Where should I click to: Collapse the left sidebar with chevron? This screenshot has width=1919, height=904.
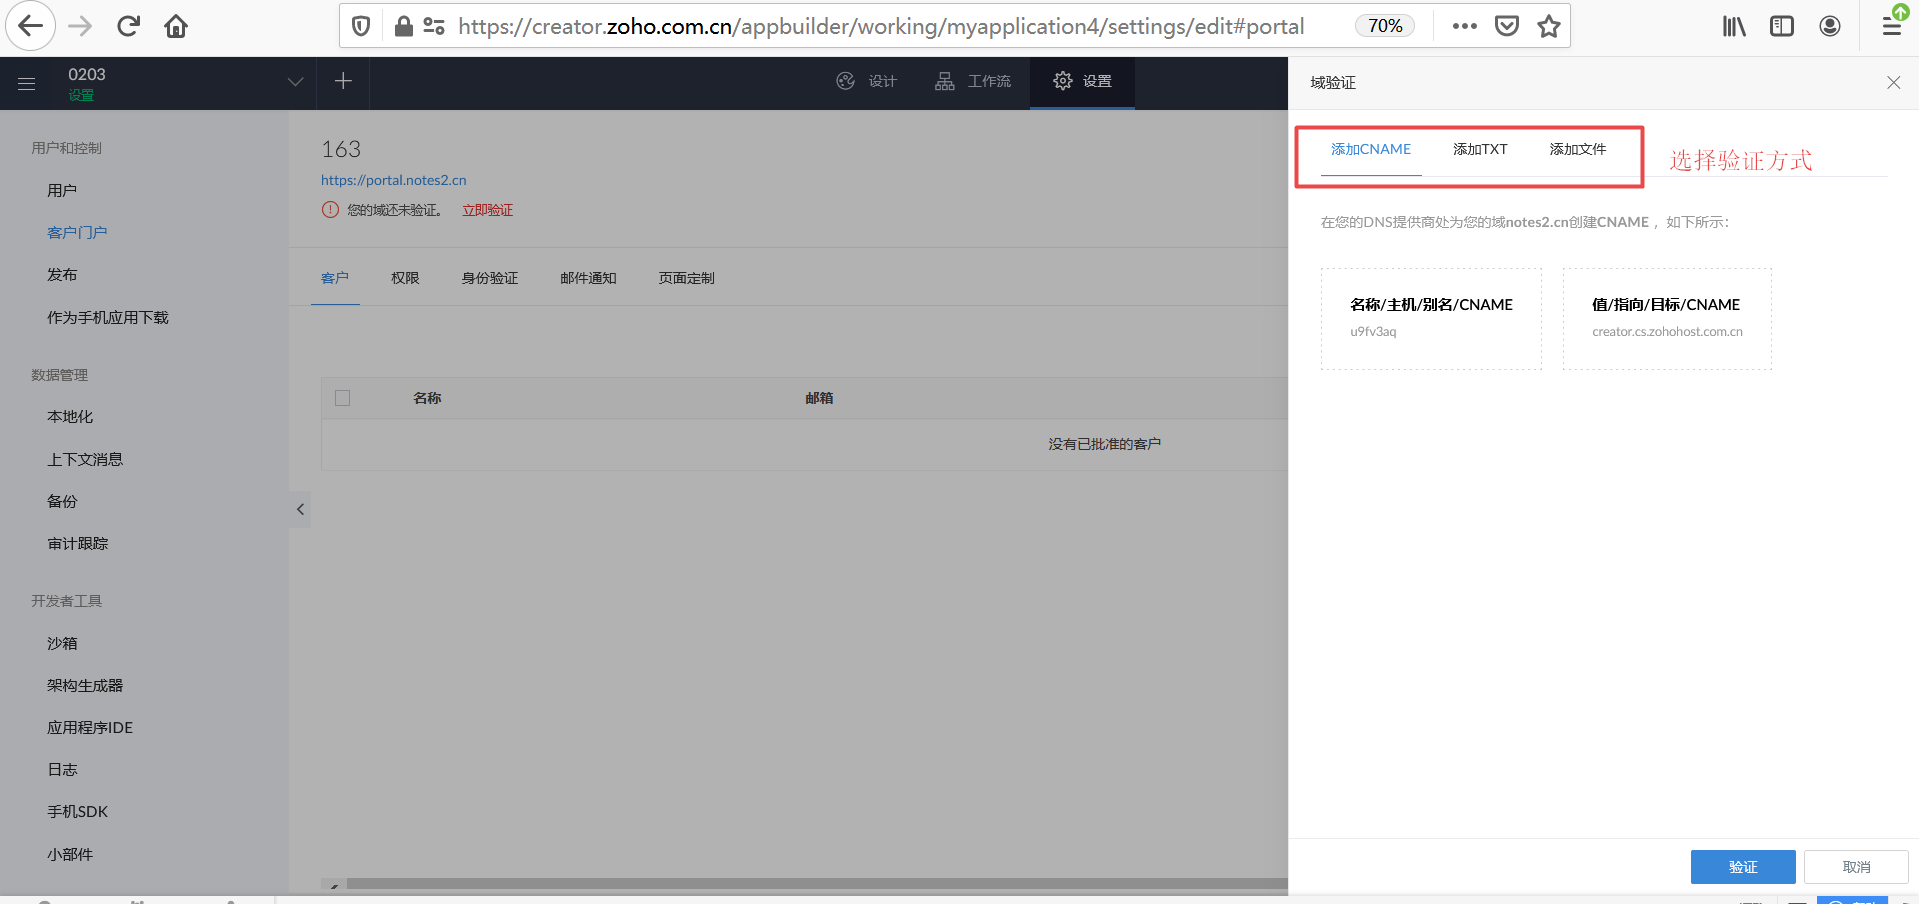(x=300, y=509)
